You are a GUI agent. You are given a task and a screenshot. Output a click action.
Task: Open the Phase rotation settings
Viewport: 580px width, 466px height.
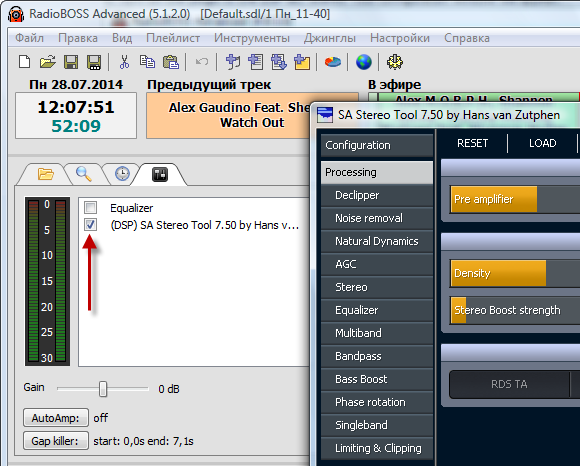(x=377, y=402)
